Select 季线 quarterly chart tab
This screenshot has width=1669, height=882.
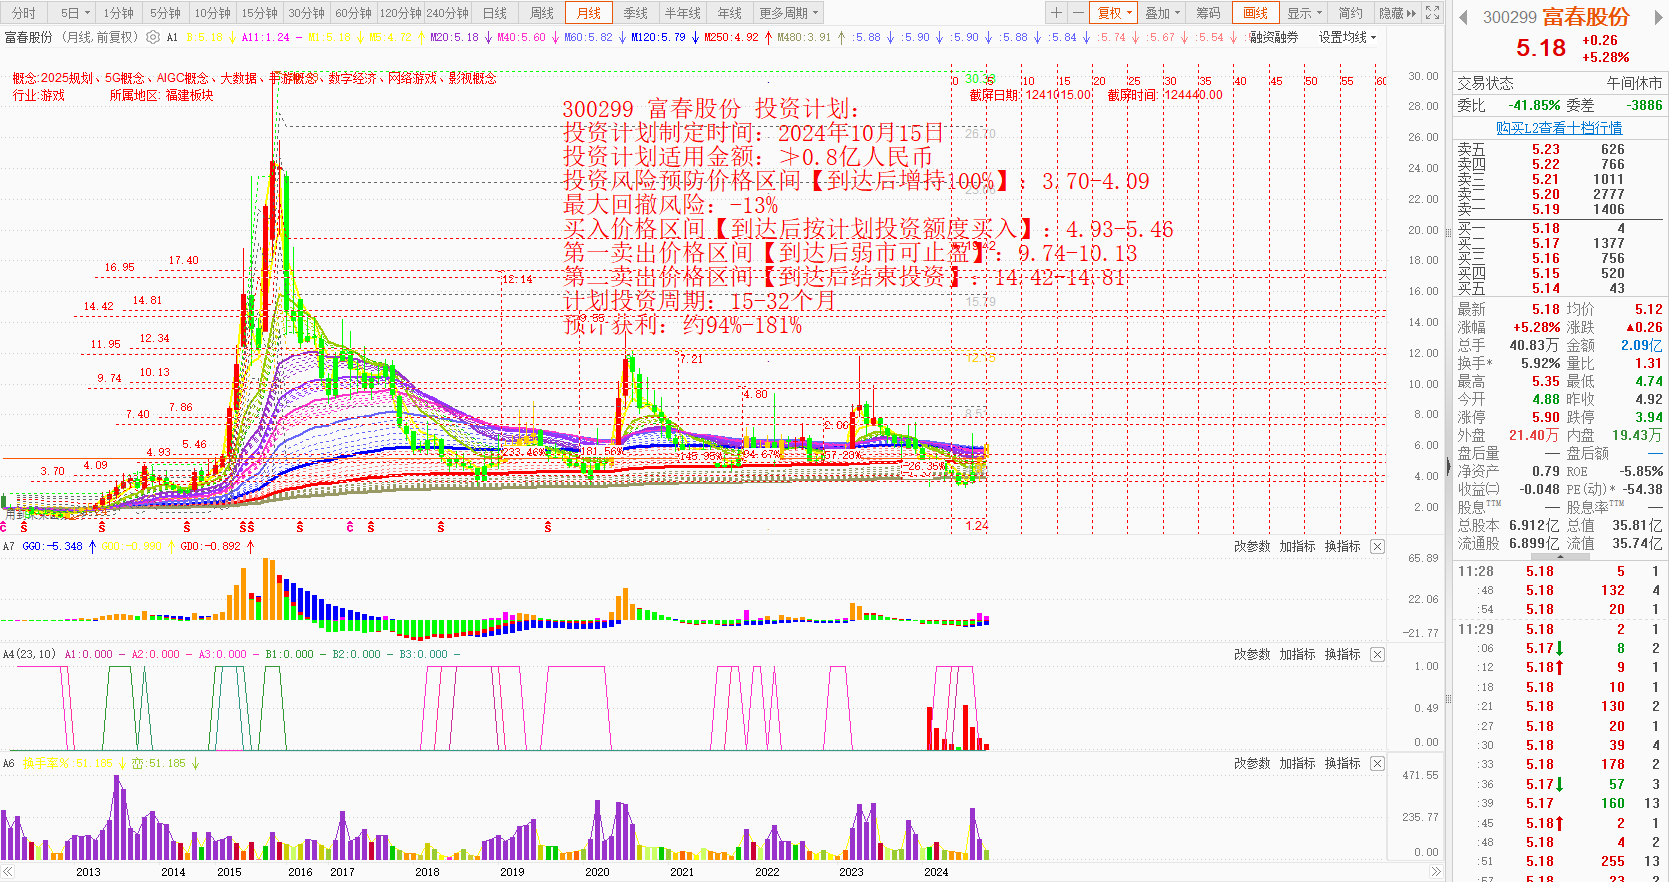click(635, 13)
